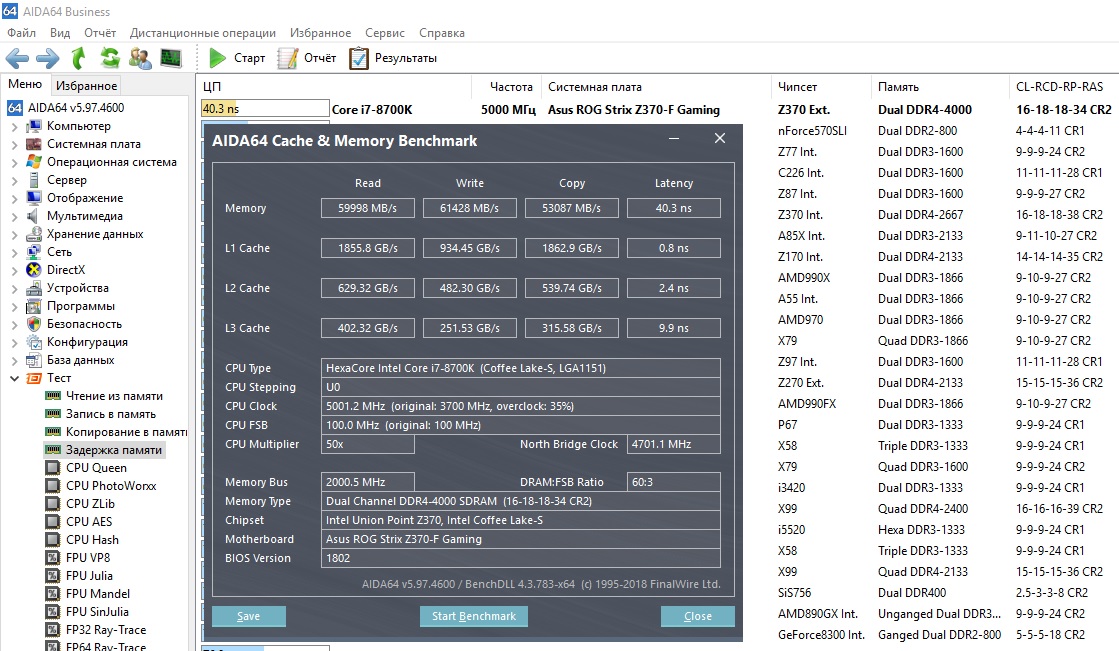This screenshot has width=1119, height=651.
Task: Select the Отображение monitor icon
Action: 34,198
